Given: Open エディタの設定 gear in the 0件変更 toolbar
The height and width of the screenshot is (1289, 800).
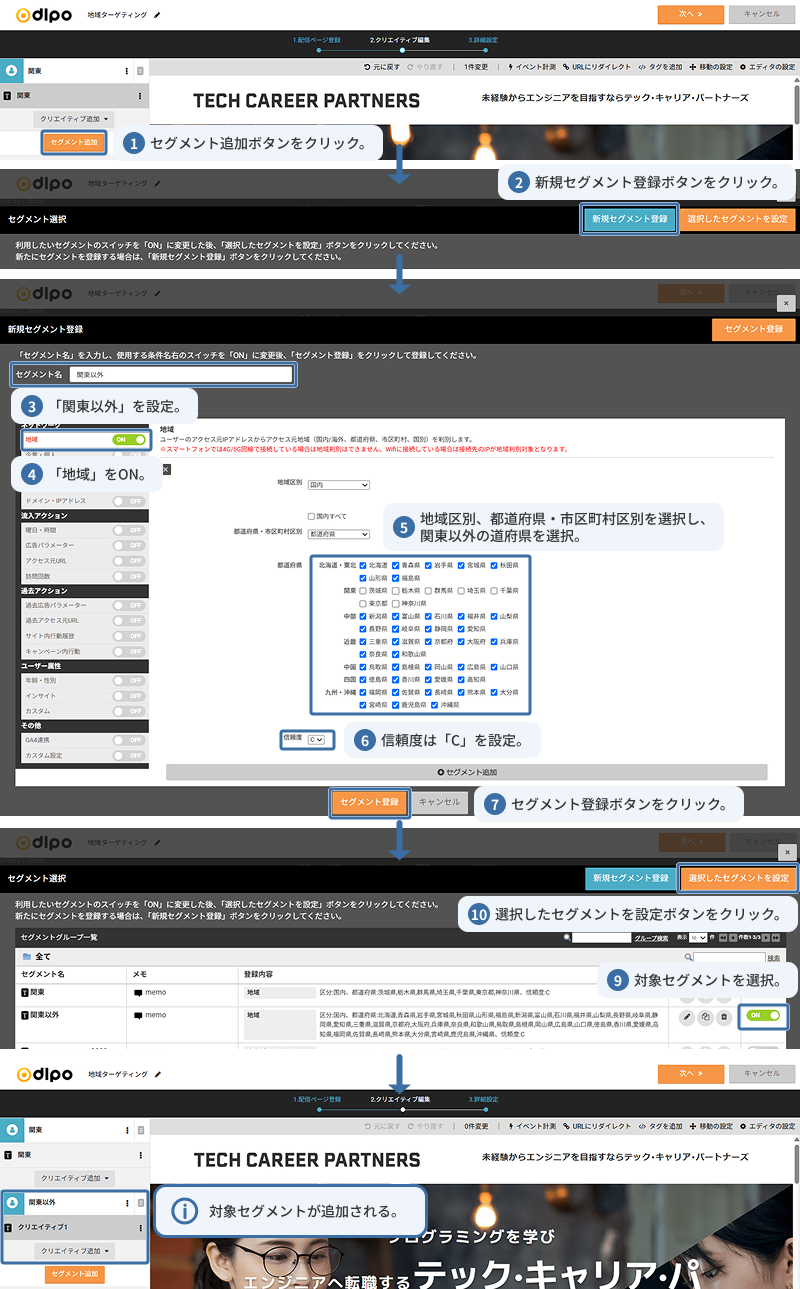Looking at the screenshot, I should click(x=767, y=1126).
